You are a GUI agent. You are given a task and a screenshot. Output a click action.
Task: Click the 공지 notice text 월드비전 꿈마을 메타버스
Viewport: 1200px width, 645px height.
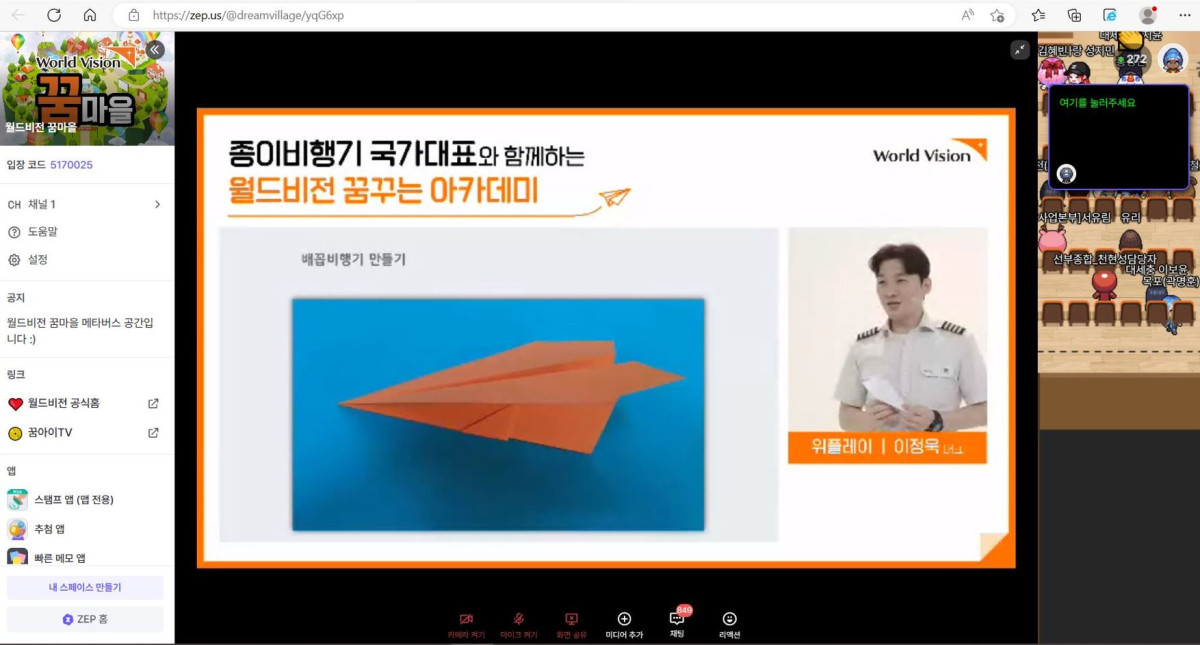[x=80, y=330]
